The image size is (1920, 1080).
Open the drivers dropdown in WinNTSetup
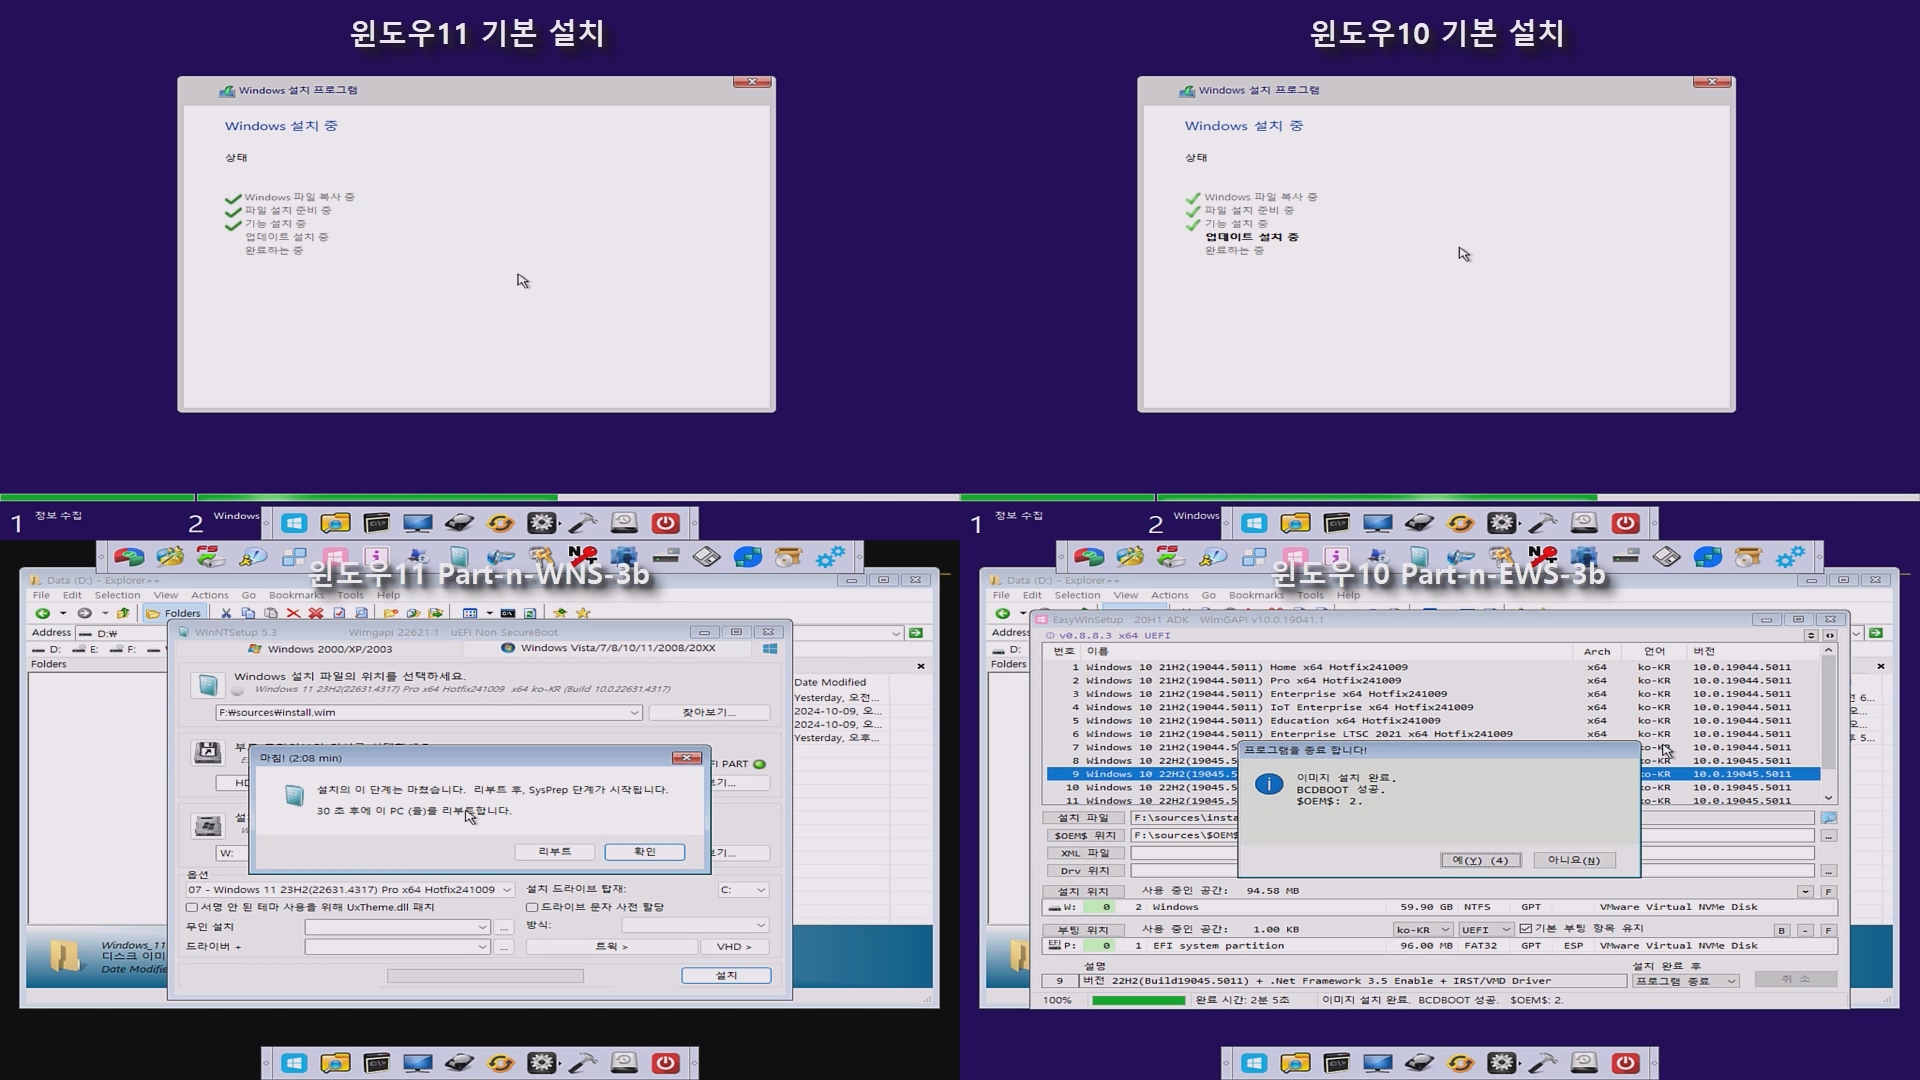pos(482,946)
